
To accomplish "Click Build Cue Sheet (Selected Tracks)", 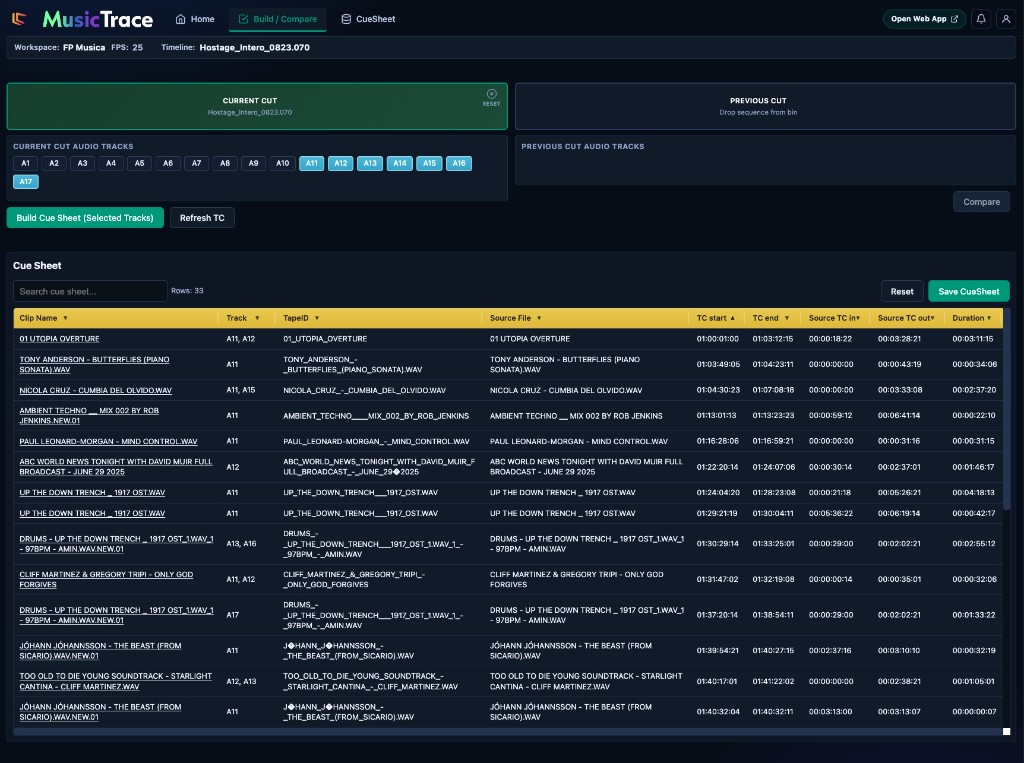I will tap(85, 218).
